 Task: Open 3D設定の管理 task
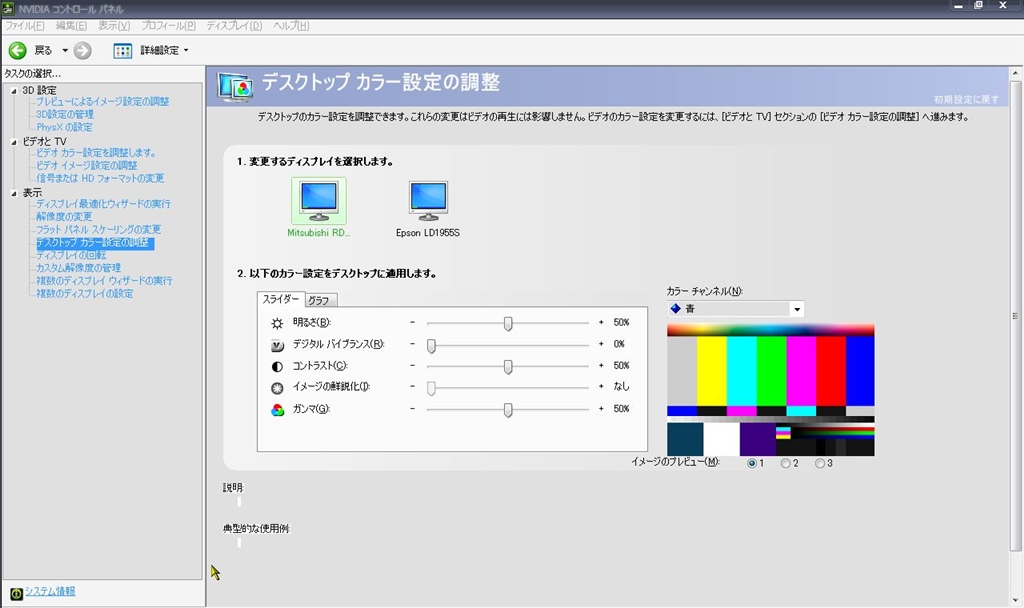[x=65, y=114]
